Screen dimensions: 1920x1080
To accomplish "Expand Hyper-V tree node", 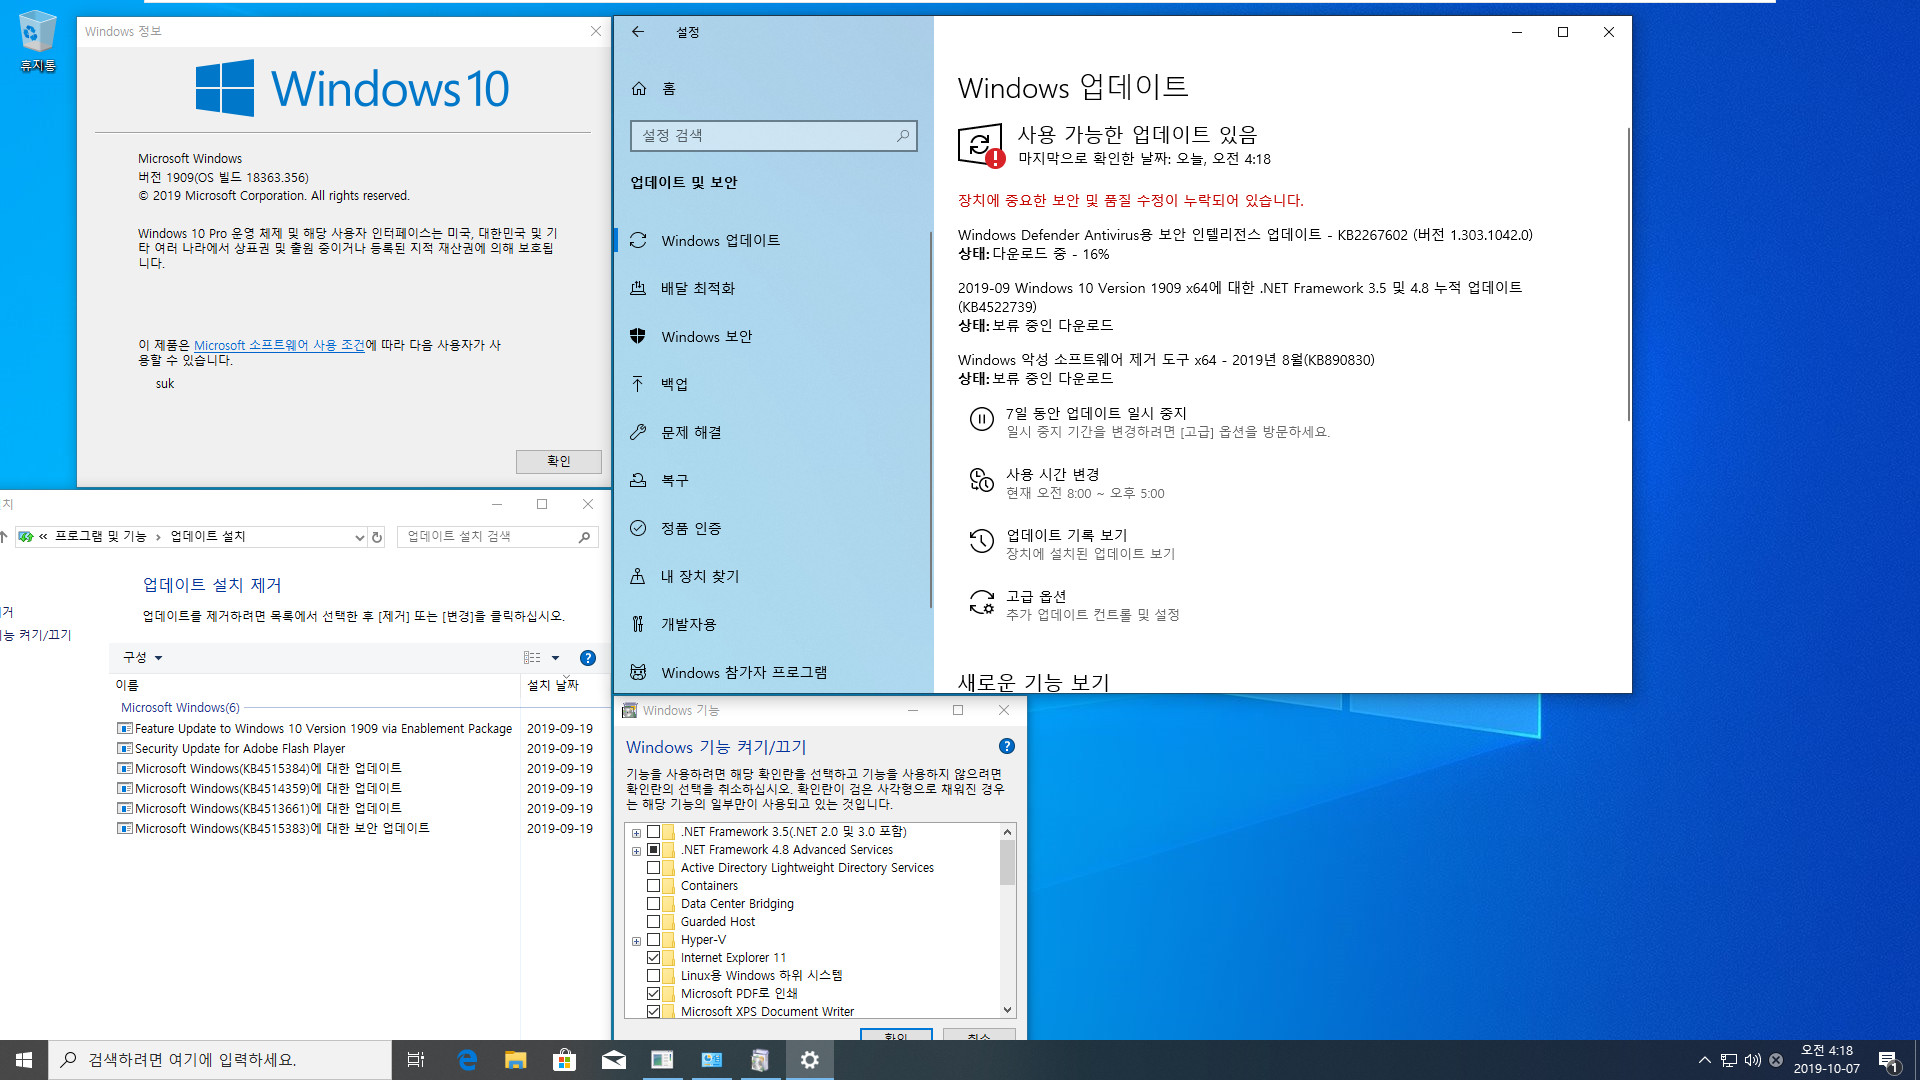I will pos(636,940).
